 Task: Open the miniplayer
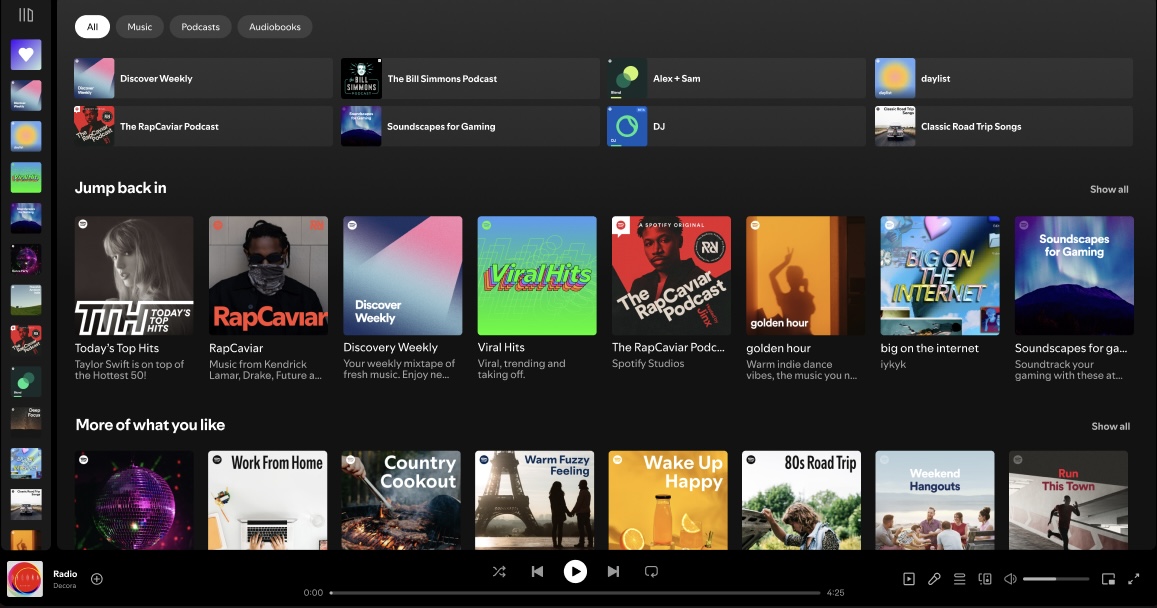[x=1108, y=579]
